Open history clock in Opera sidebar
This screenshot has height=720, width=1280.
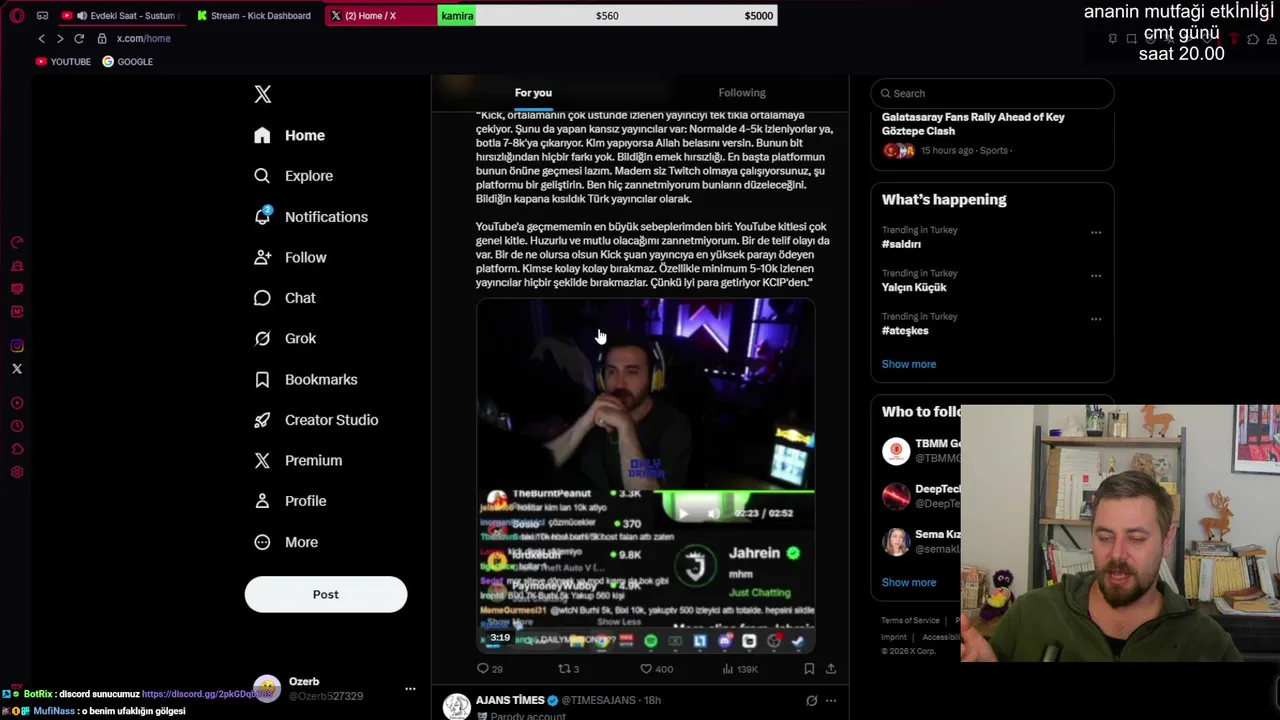click(x=17, y=426)
